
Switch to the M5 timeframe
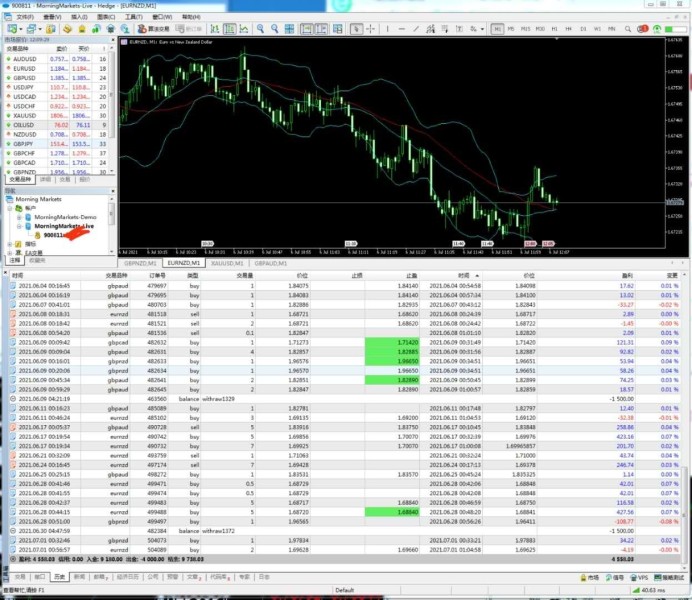pyautogui.click(x=511, y=29)
